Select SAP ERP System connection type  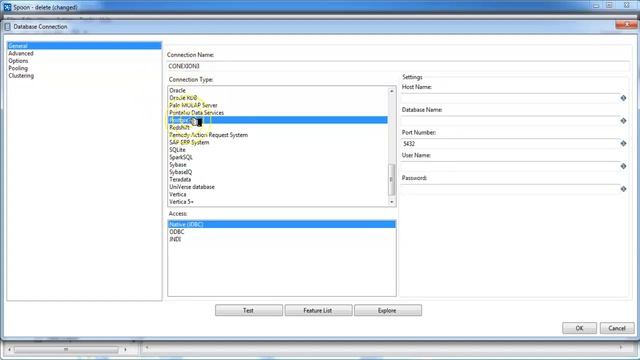pos(189,142)
